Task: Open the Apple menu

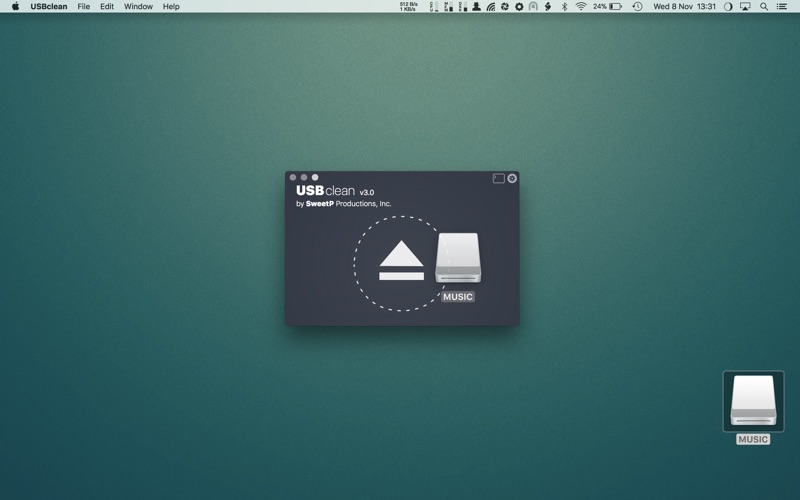Action: [15, 6]
